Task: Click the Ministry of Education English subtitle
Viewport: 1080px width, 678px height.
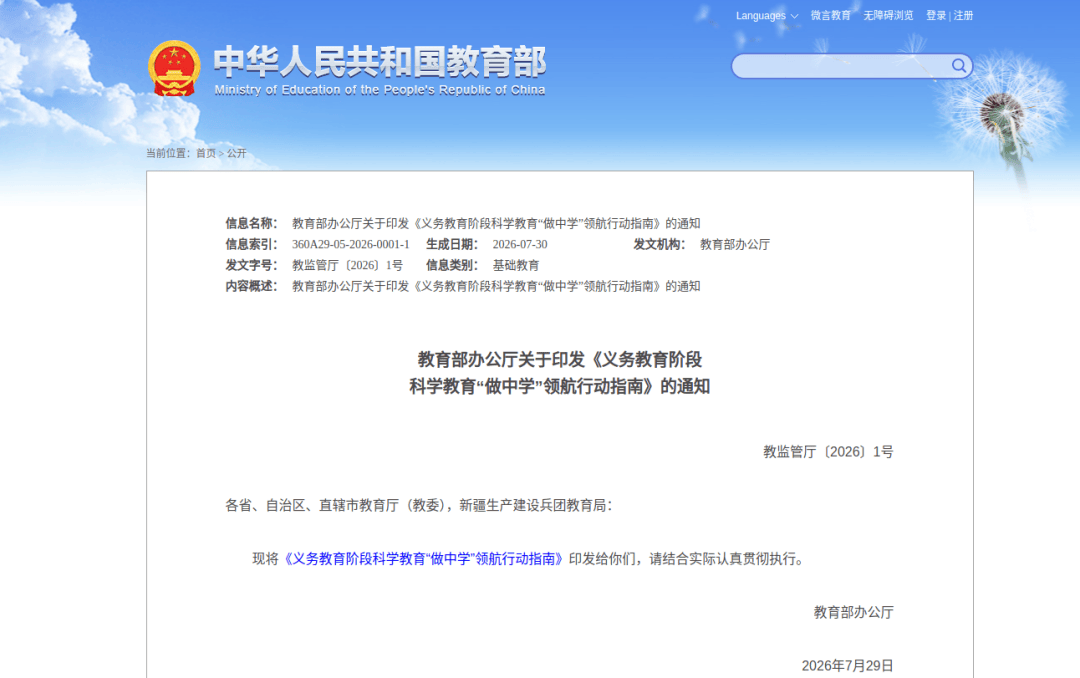Action: 380,90
